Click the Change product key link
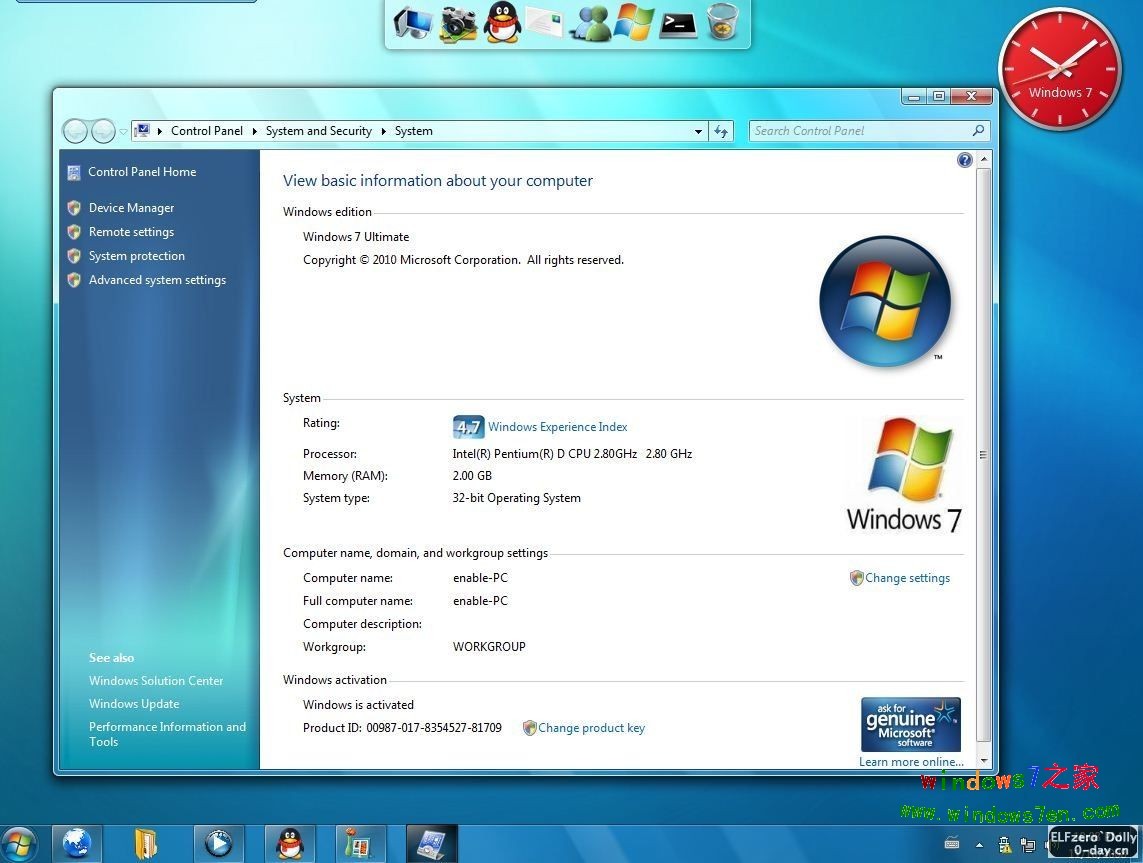The image size is (1143, 863). (591, 727)
